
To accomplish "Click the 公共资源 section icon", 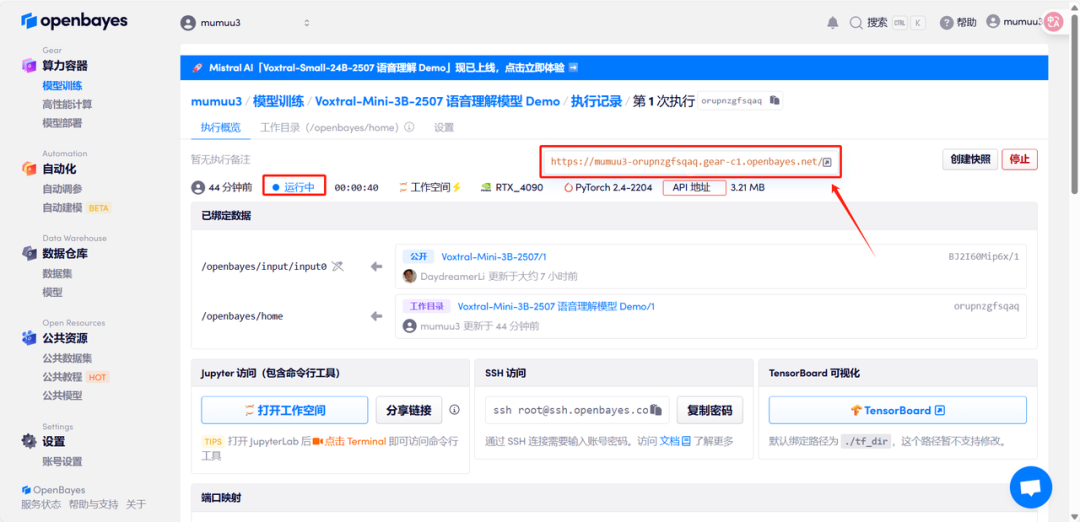I will (x=28, y=338).
